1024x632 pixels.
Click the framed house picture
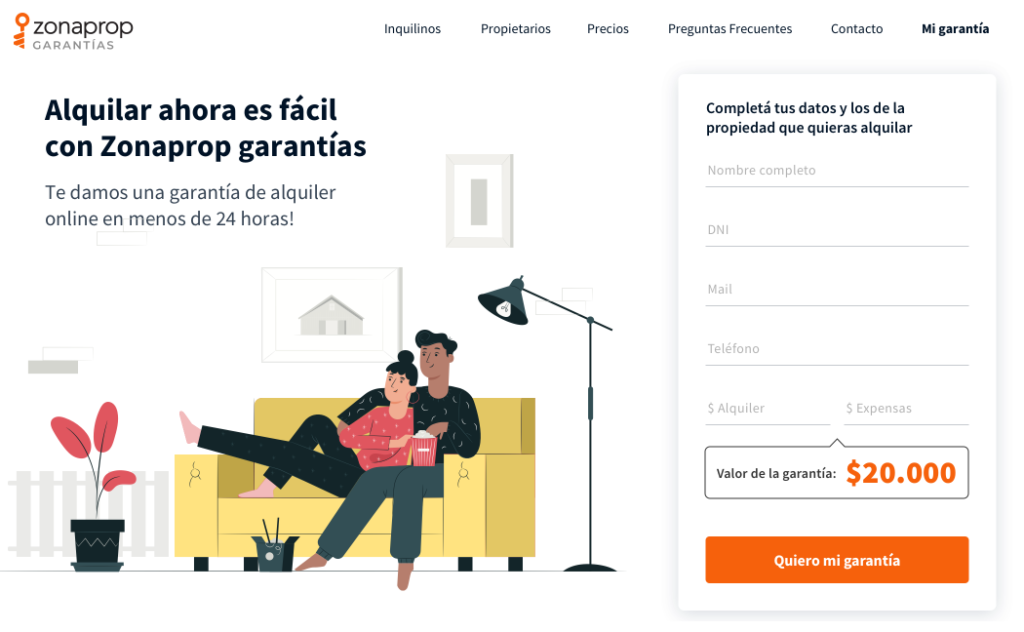tap(332, 315)
